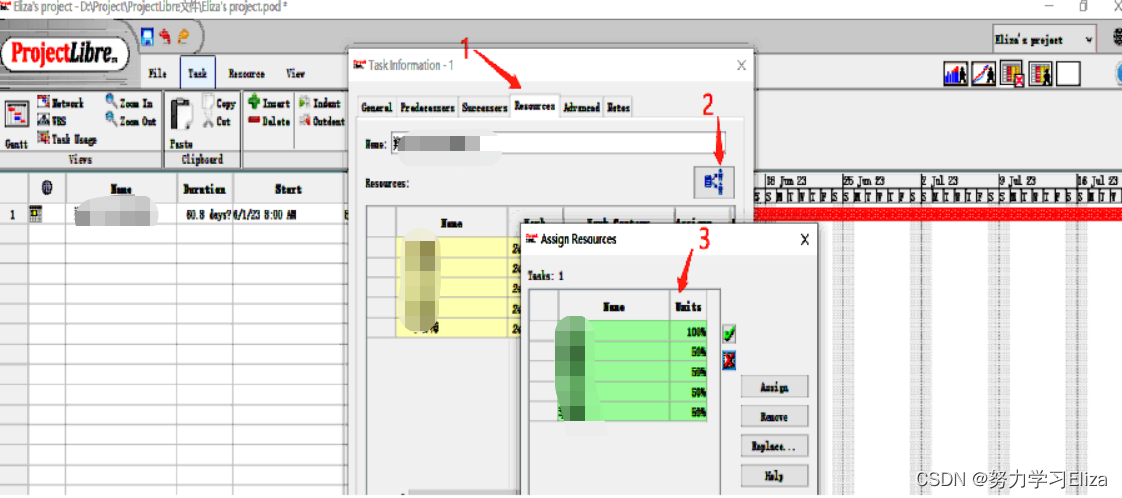Image resolution: width=1122 pixels, height=498 pixels.
Task: Select the 100% units cell
Action: (688, 332)
